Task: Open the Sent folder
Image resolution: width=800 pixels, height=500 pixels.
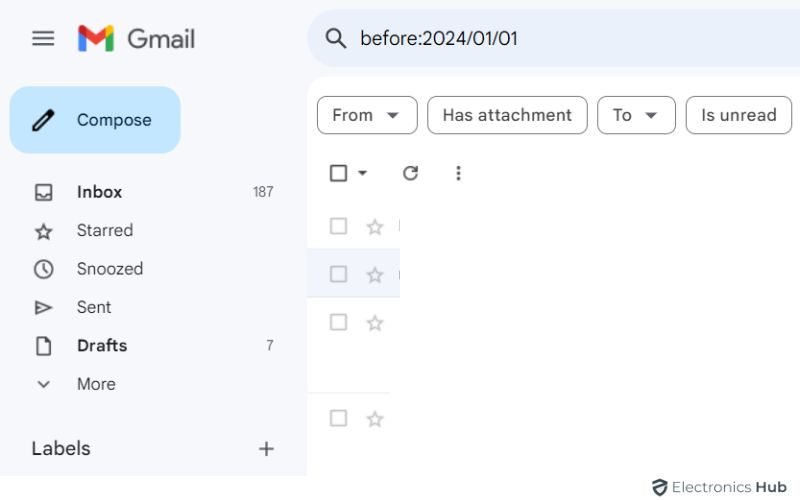Action: point(94,307)
